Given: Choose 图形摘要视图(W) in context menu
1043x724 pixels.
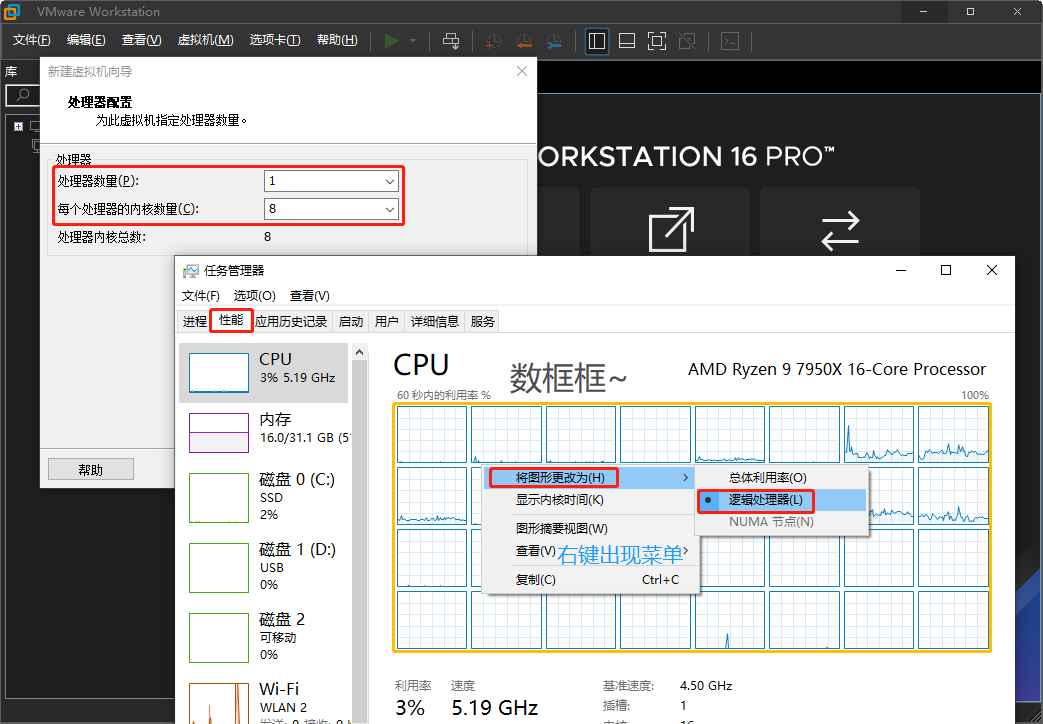Looking at the screenshot, I should click(589, 528).
